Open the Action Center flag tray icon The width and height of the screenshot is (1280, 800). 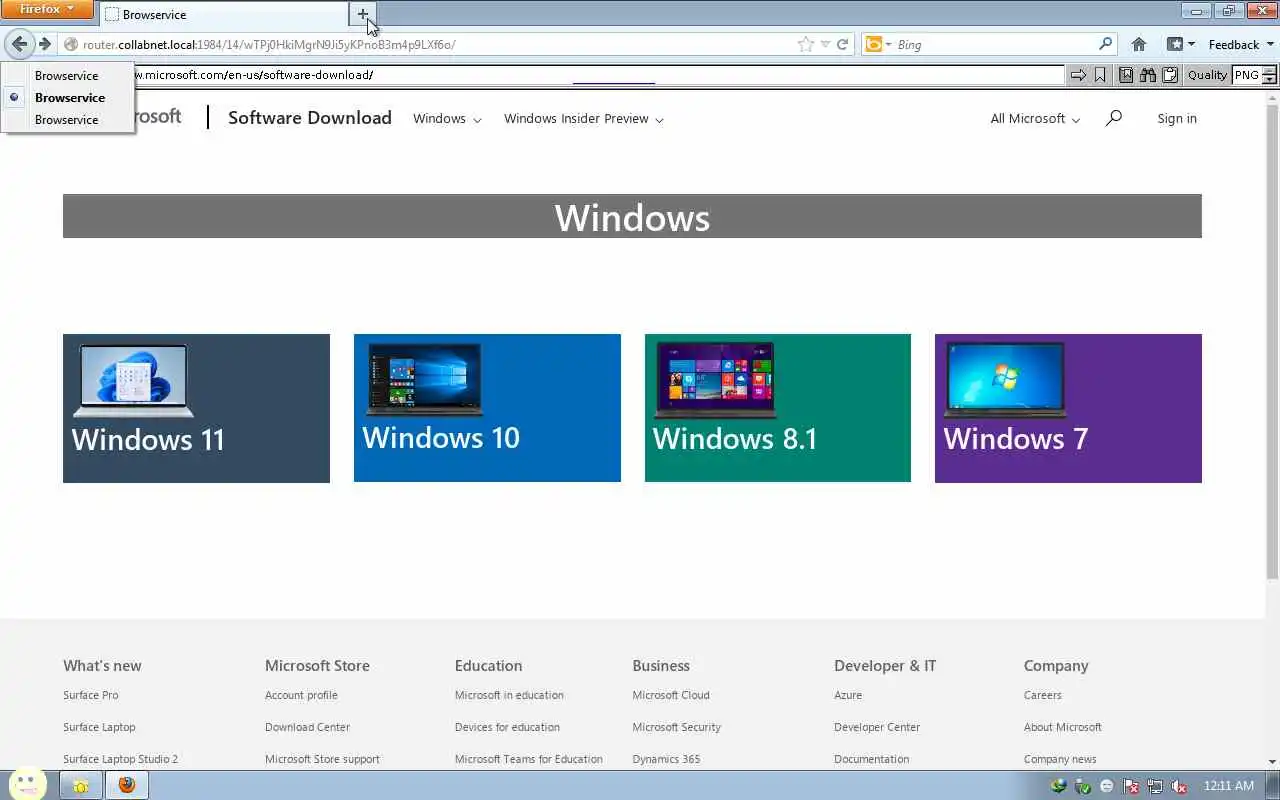coord(1131,786)
